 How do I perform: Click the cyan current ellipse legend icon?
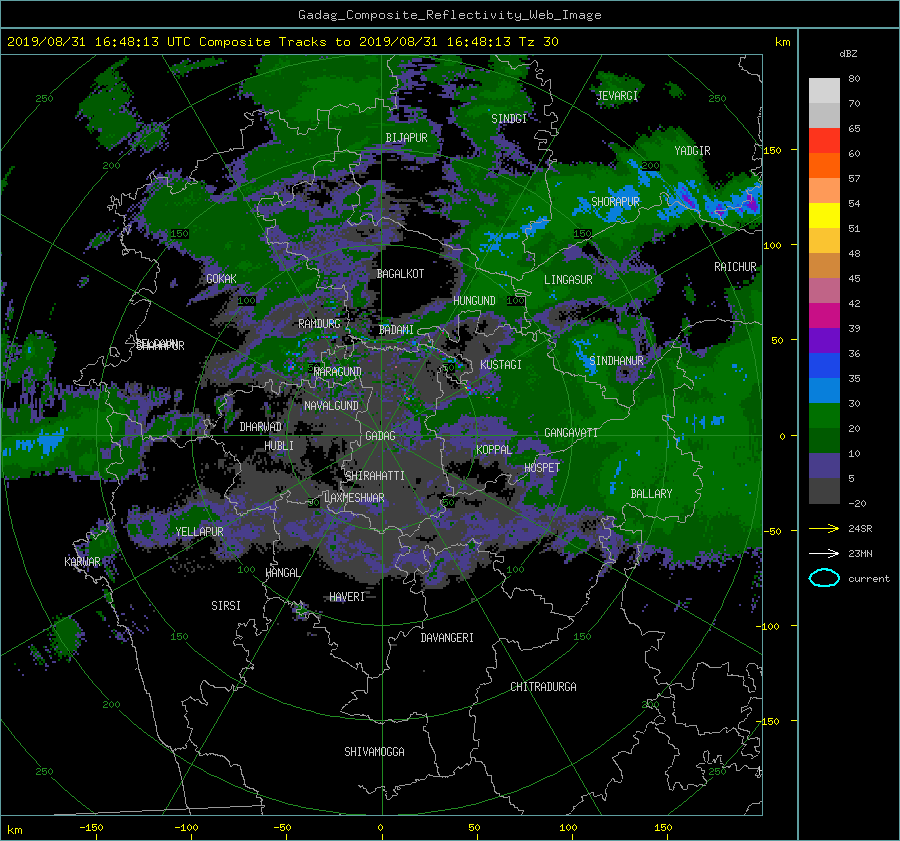[824, 578]
